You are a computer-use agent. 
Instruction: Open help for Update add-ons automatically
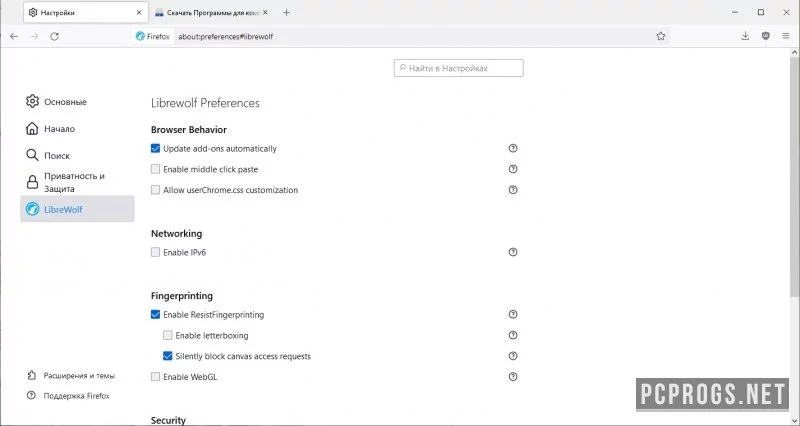(513, 148)
